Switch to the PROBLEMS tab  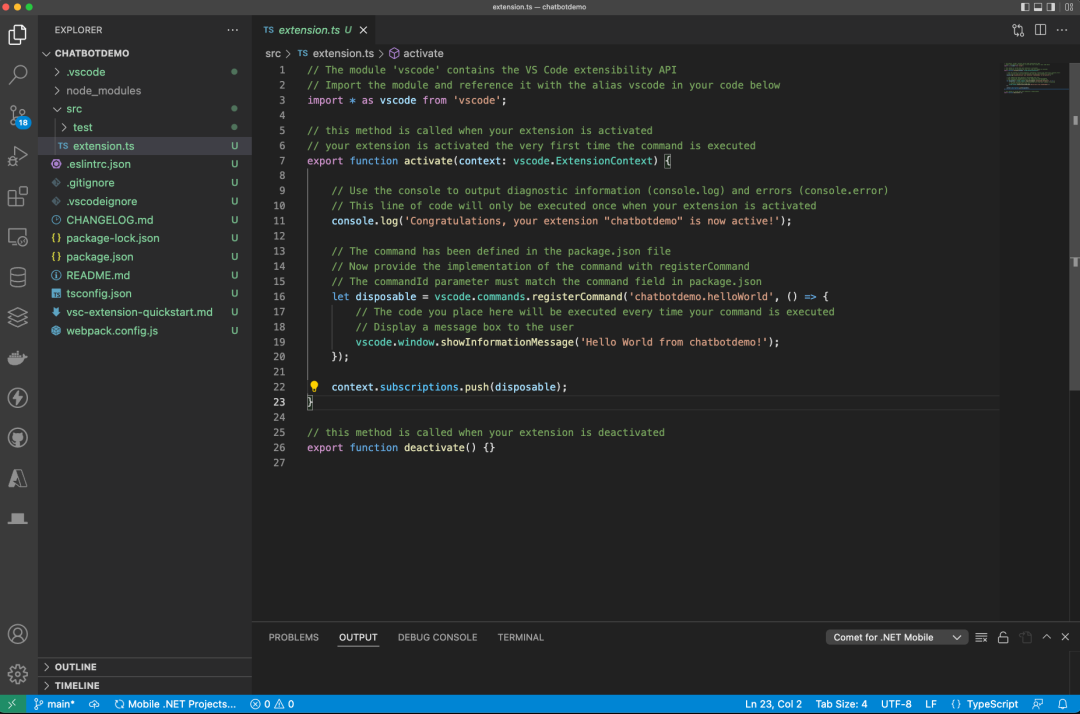click(293, 637)
